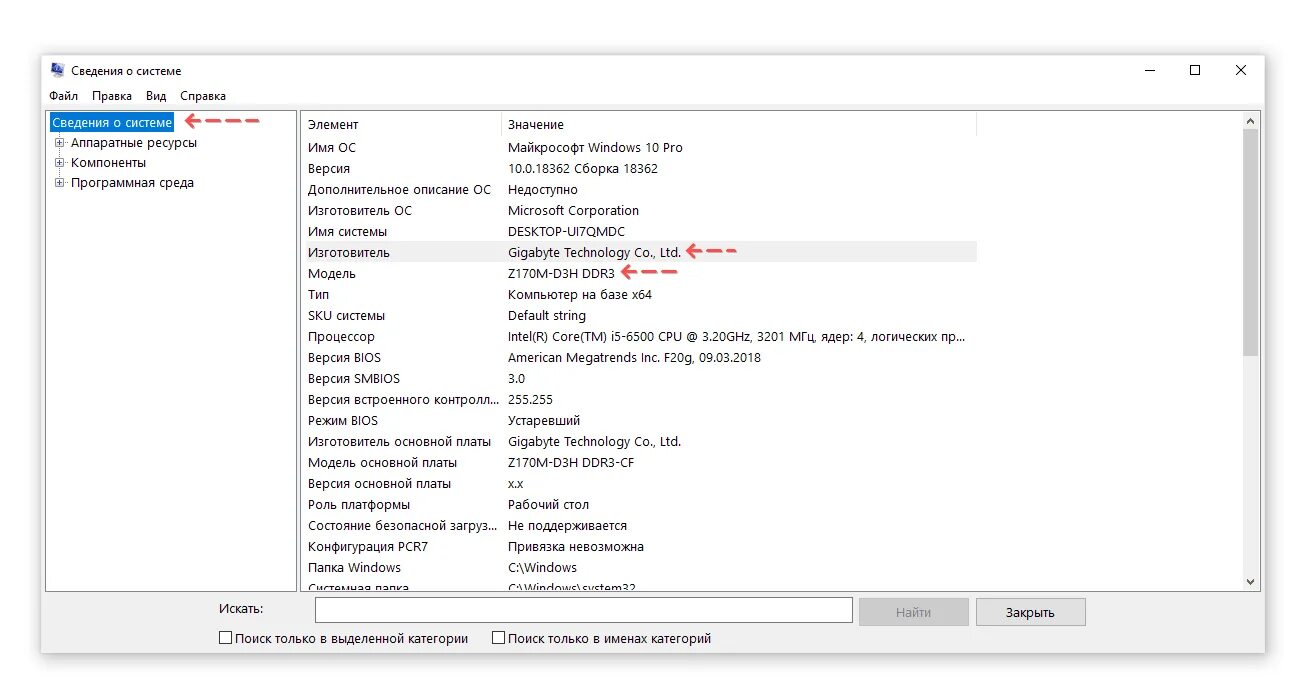The height and width of the screenshot is (699, 1315).
Task: Enable Поиск только в именах категорий
Action: click(x=498, y=638)
